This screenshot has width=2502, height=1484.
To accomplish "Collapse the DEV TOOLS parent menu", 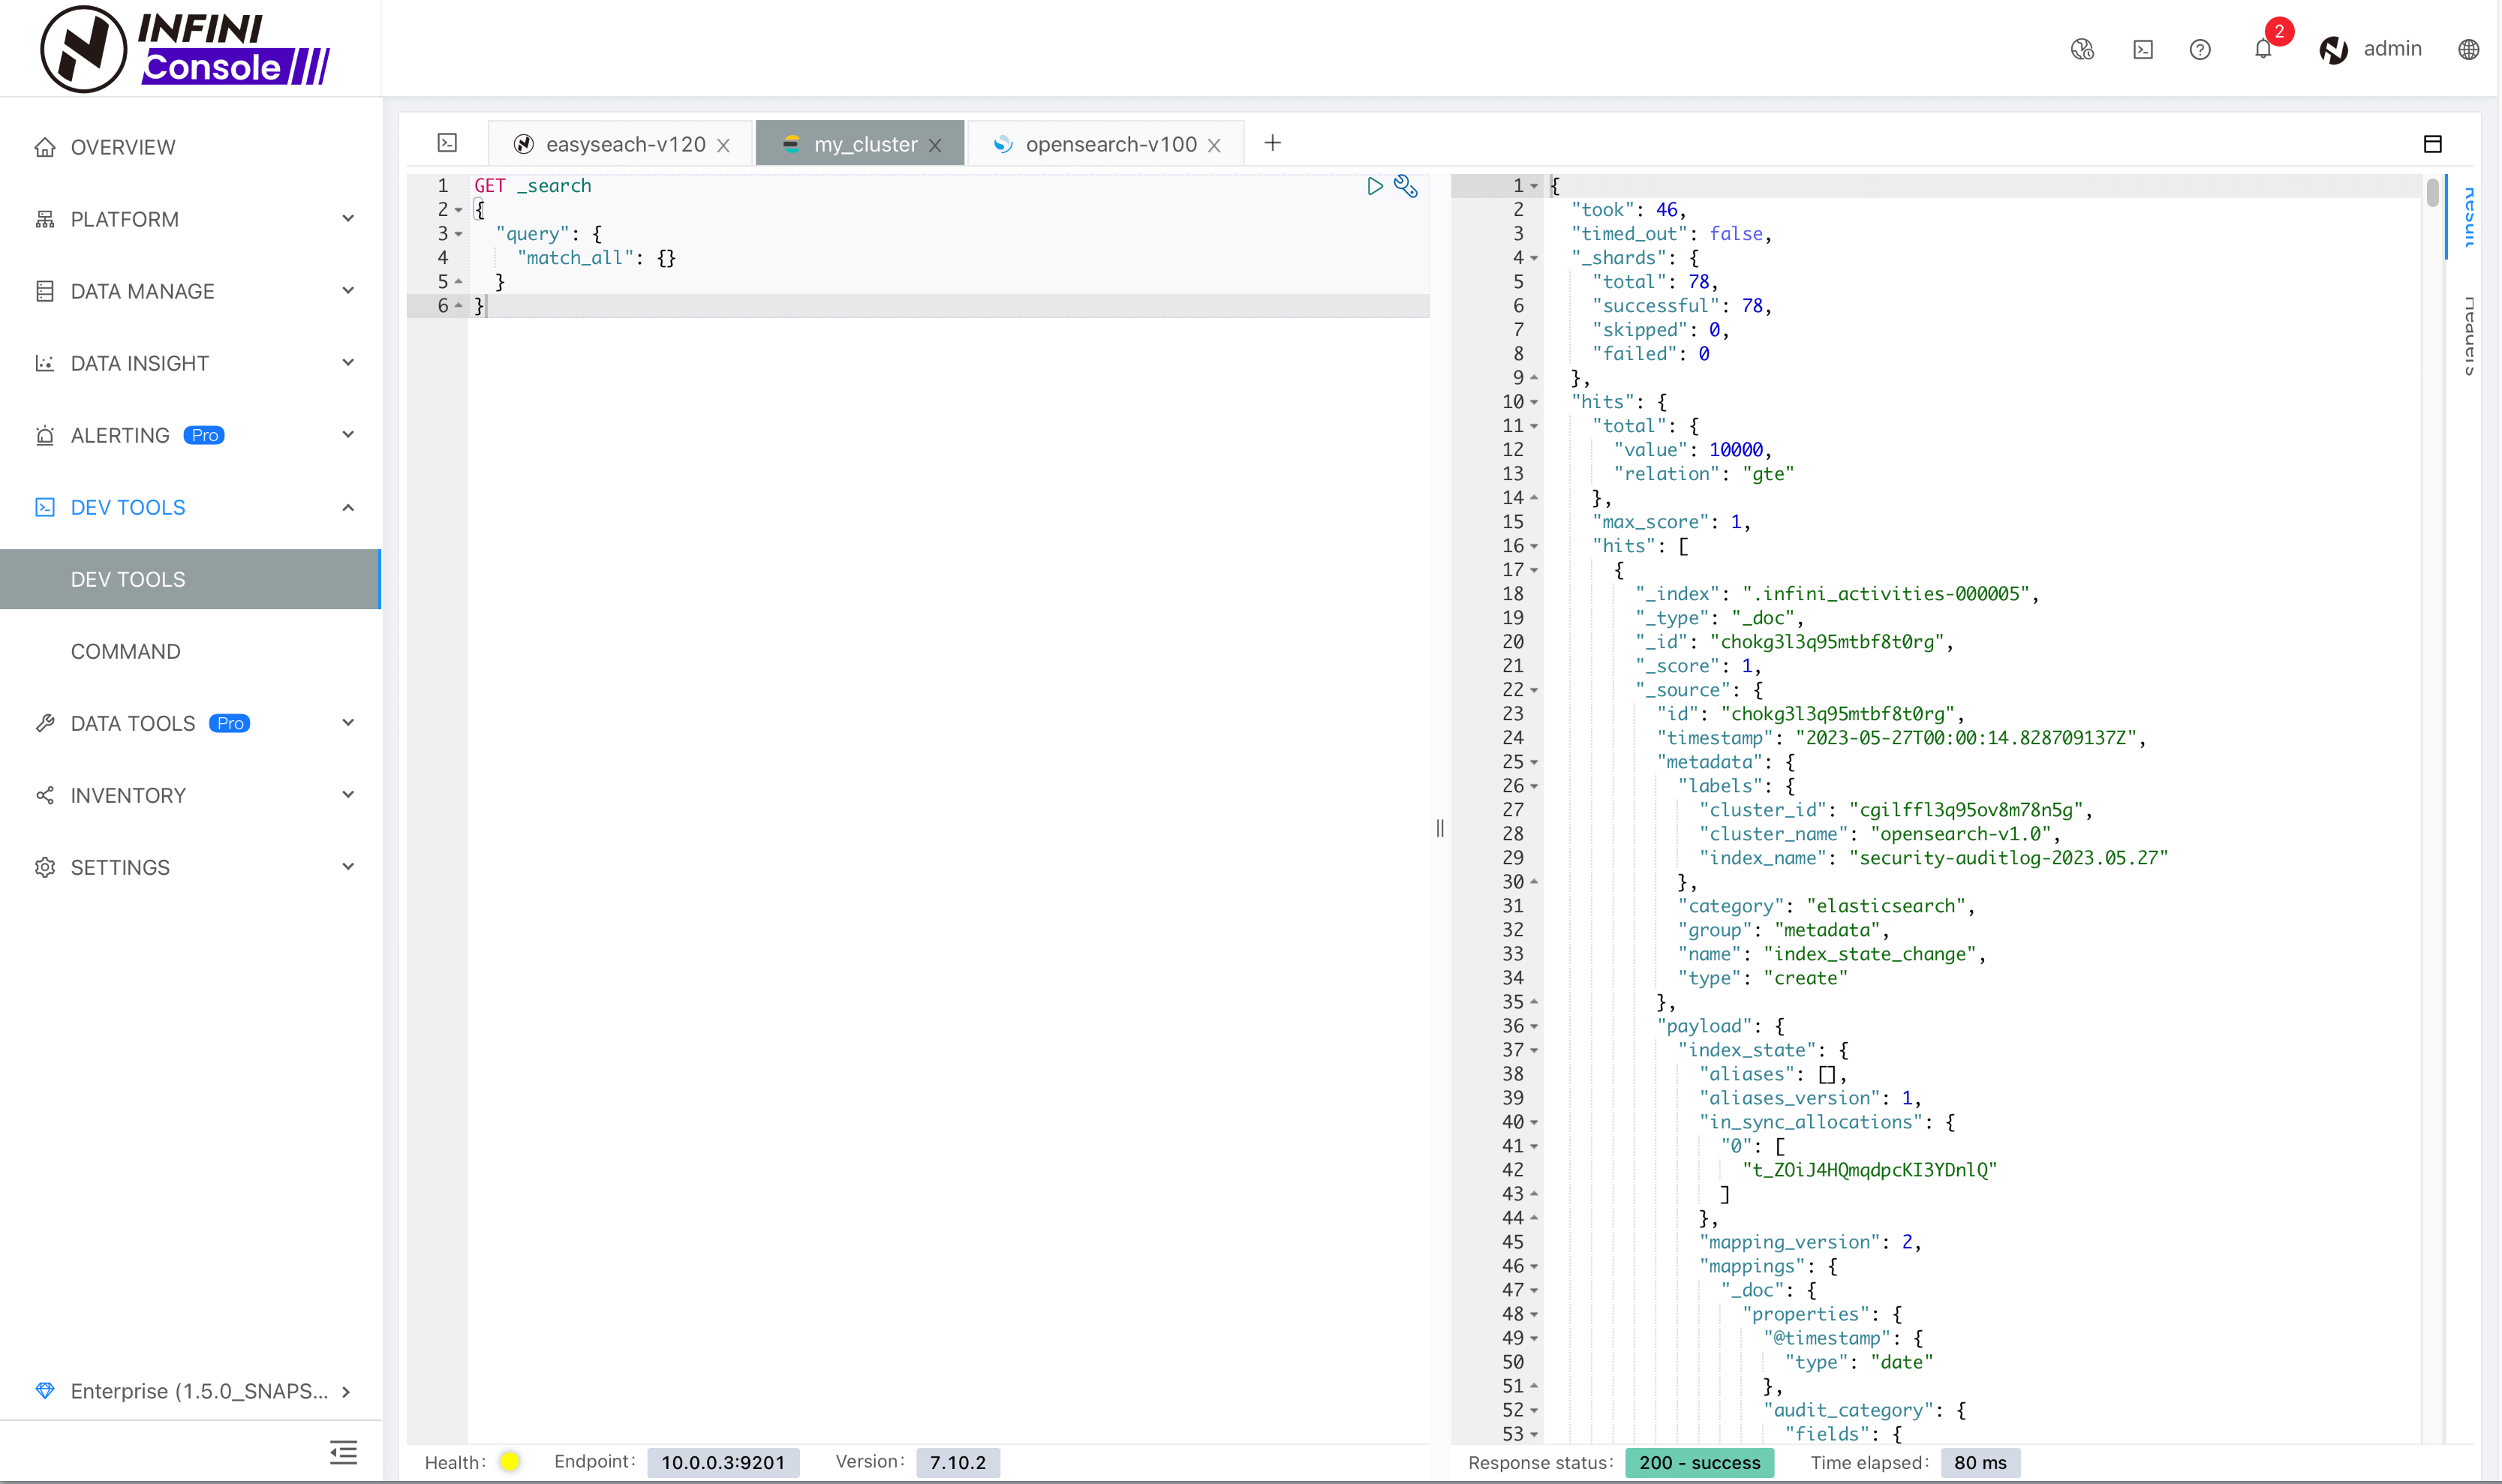I will (190, 507).
